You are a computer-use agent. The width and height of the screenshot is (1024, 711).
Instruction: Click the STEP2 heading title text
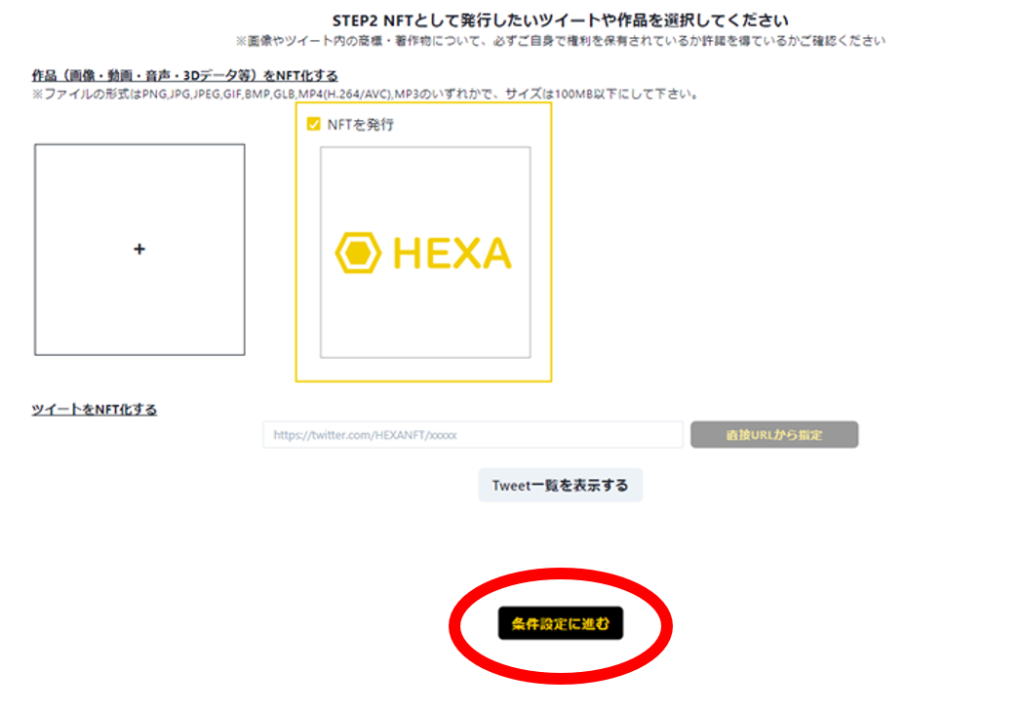point(560,20)
